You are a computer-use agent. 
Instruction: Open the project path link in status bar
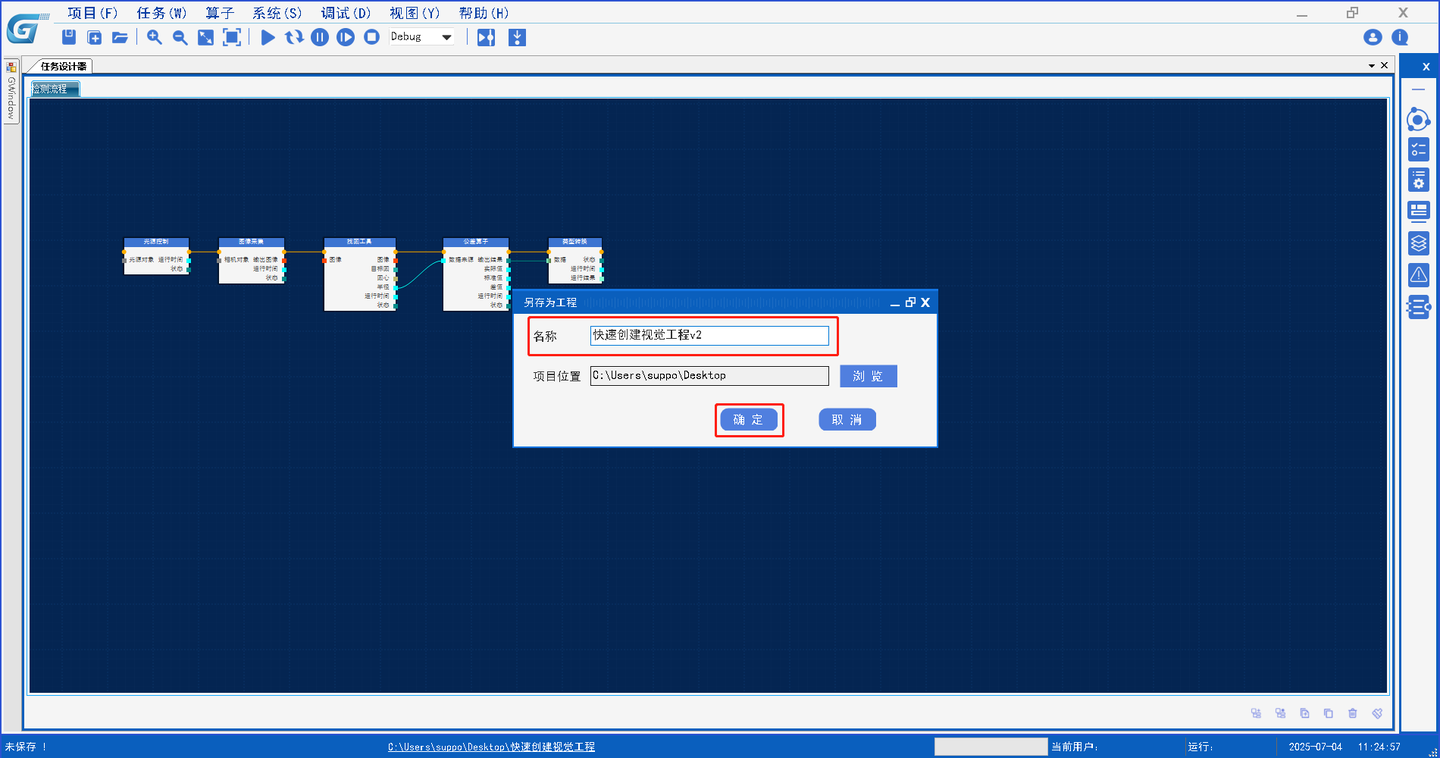491,747
